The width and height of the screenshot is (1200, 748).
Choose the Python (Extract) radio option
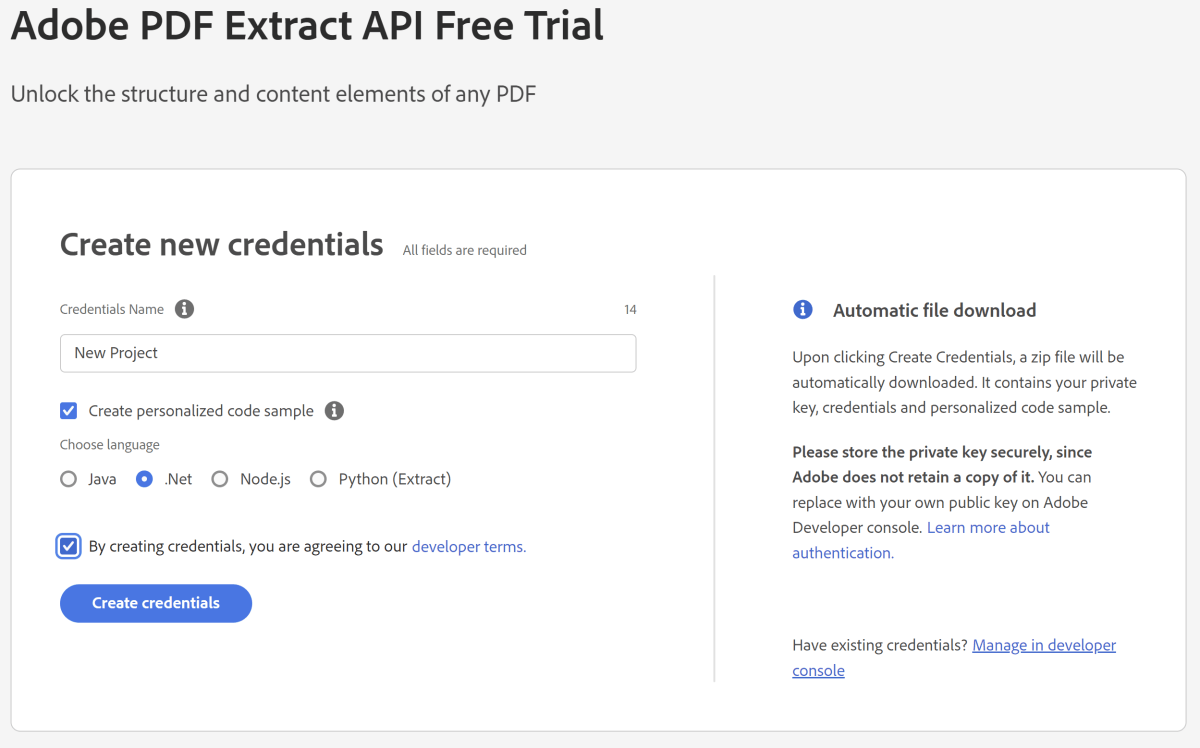coord(318,479)
